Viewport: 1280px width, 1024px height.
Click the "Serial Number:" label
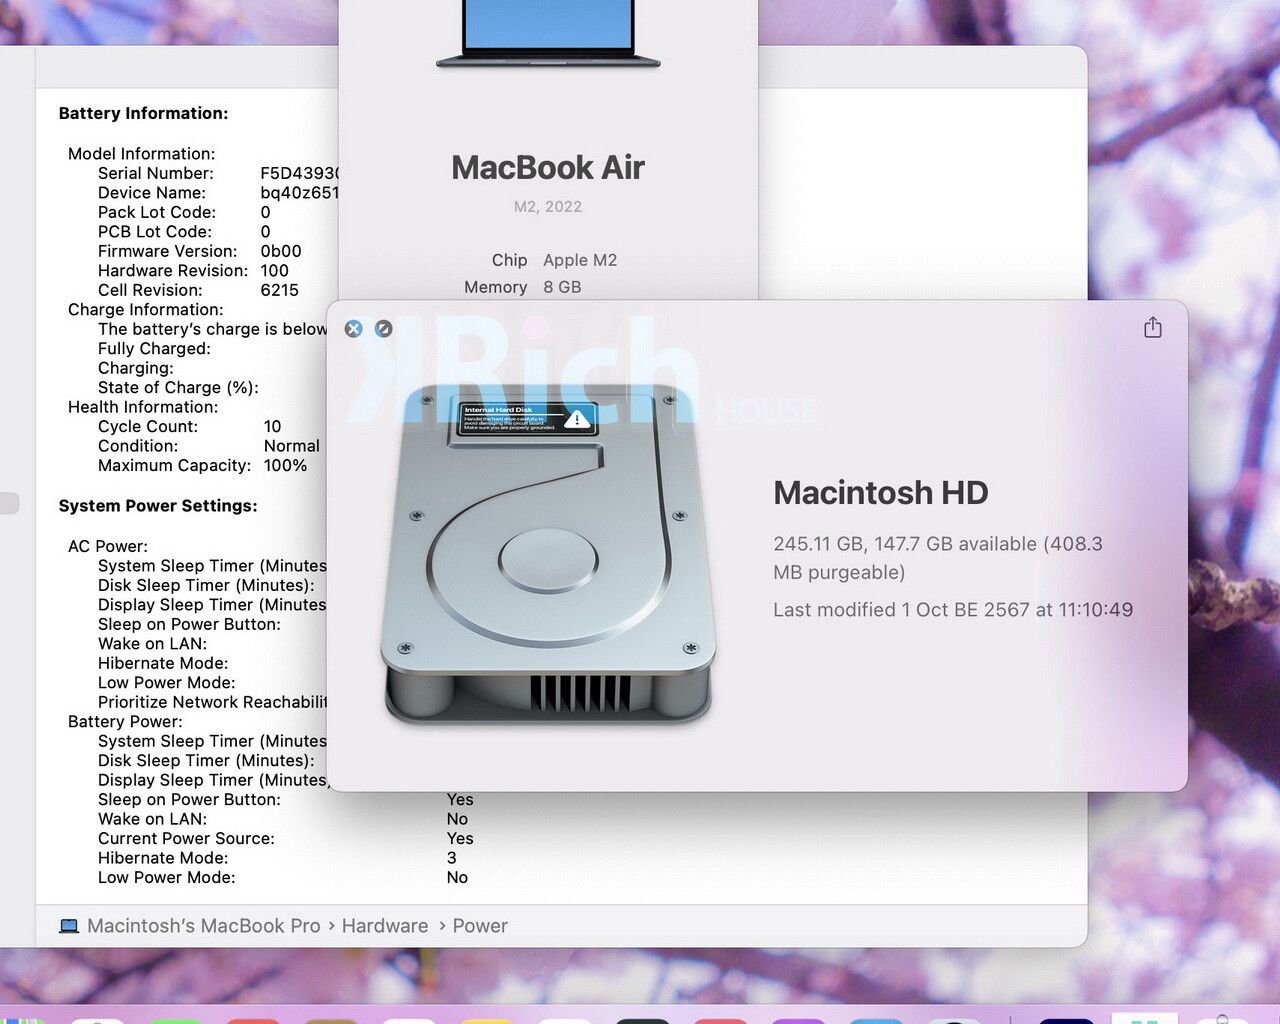[155, 173]
